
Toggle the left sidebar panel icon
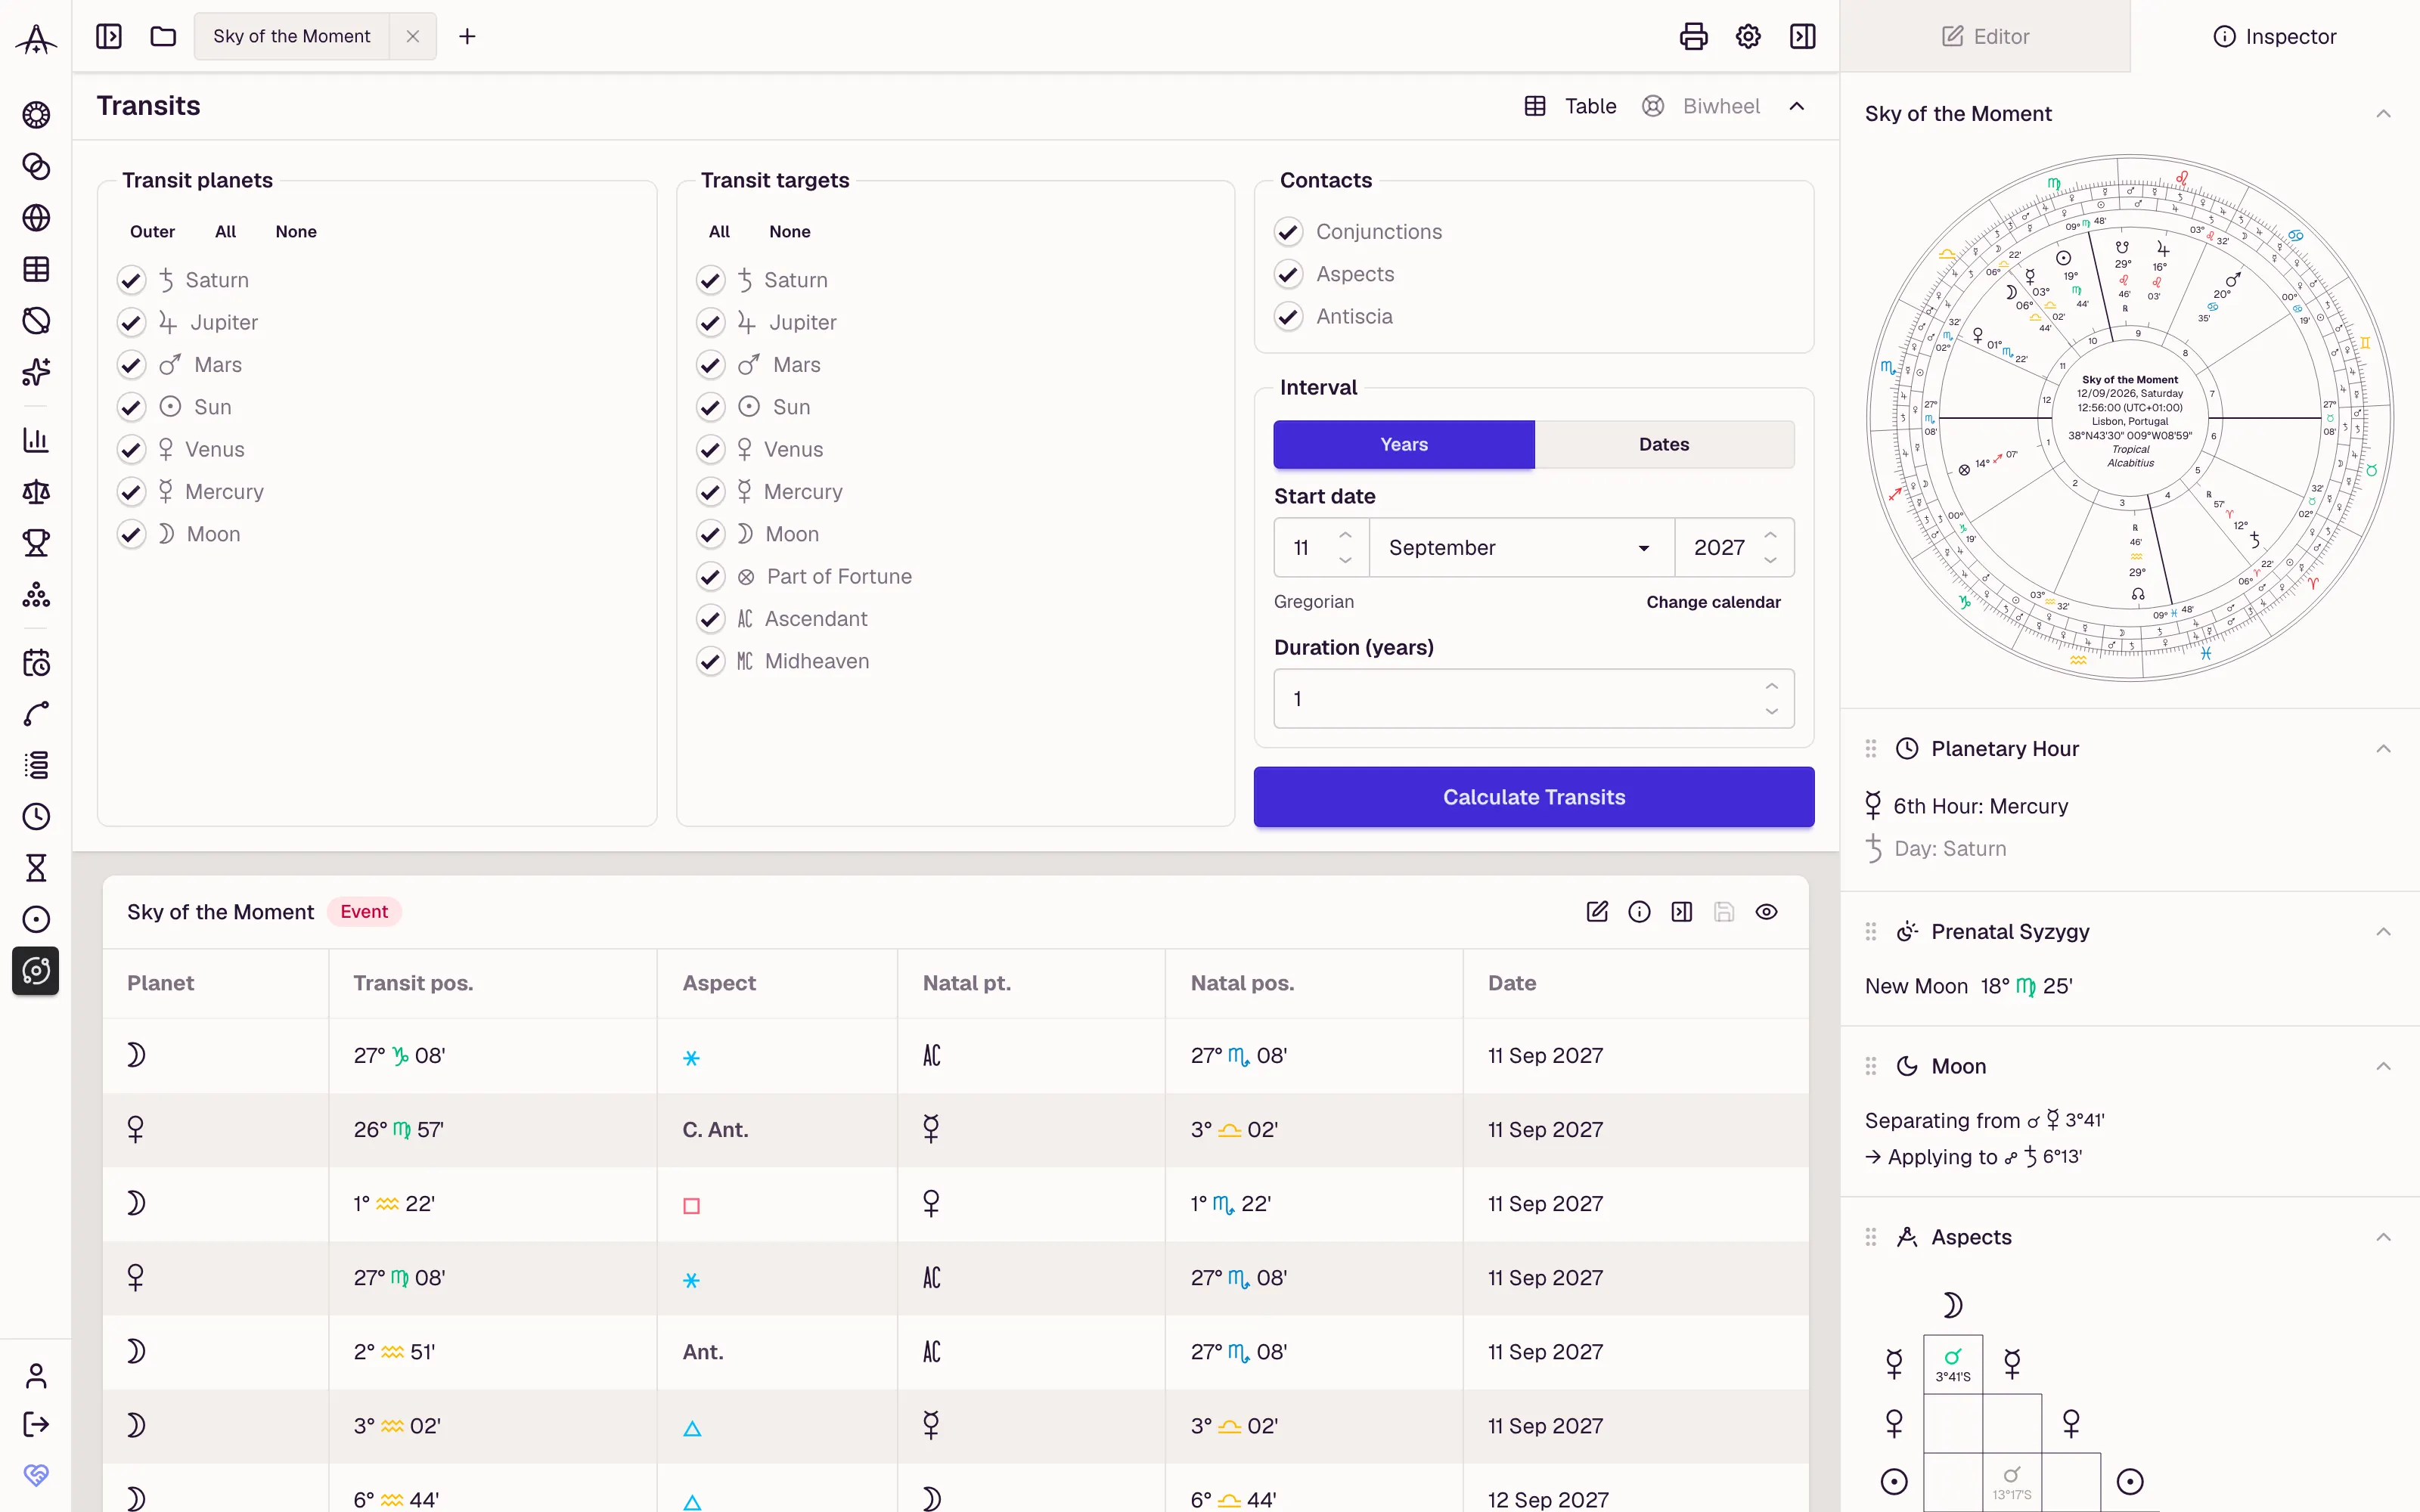pyautogui.click(x=109, y=37)
